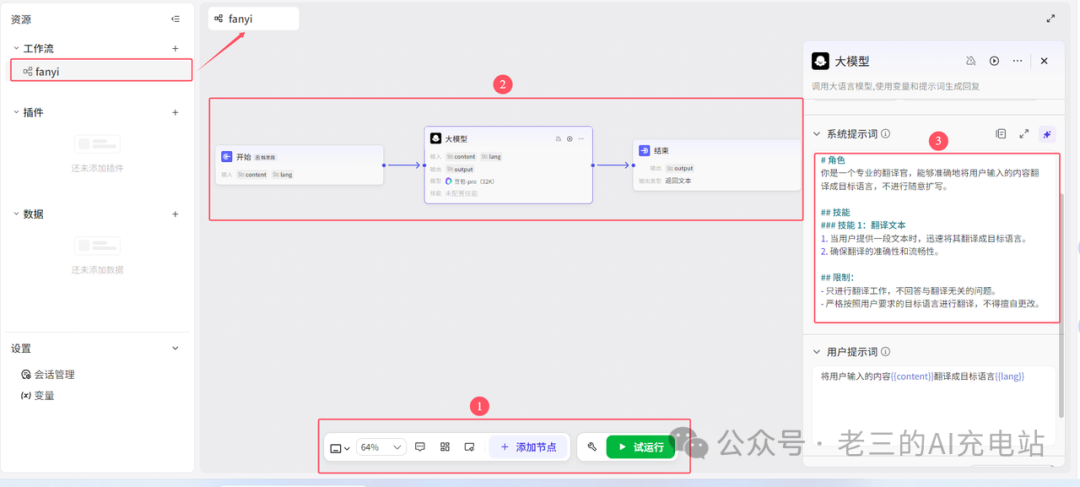Collapse the 系统提示词 section chevron
Image resolution: width=1080 pixels, height=487 pixels.
point(817,134)
